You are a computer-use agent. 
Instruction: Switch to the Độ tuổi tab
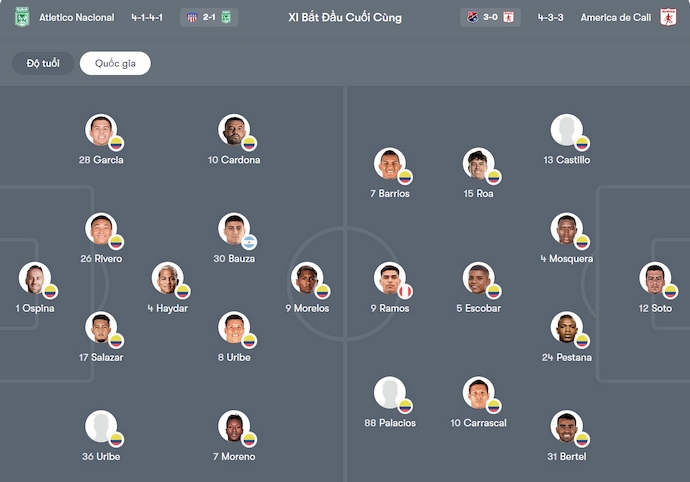pos(43,64)
